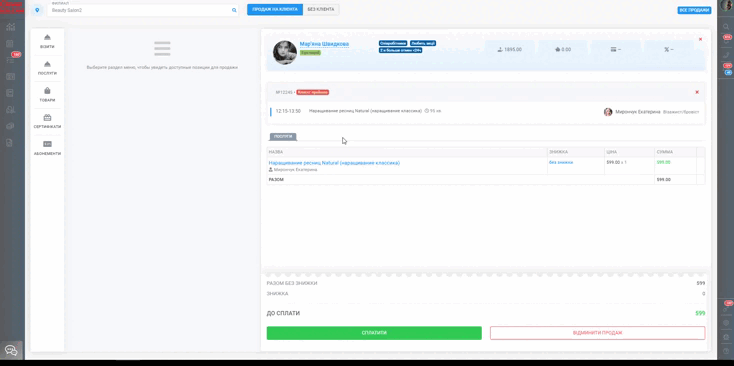Click the search icon in right sidebar
The width and height of the screenshot is (734, 366).
pyautogui.click(x=726, y=27)
